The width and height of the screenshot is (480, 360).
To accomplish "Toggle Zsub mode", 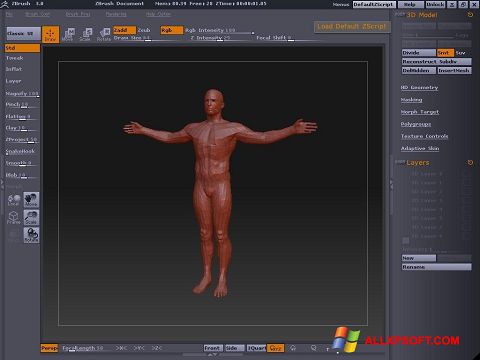I will [x=144, y=30].
